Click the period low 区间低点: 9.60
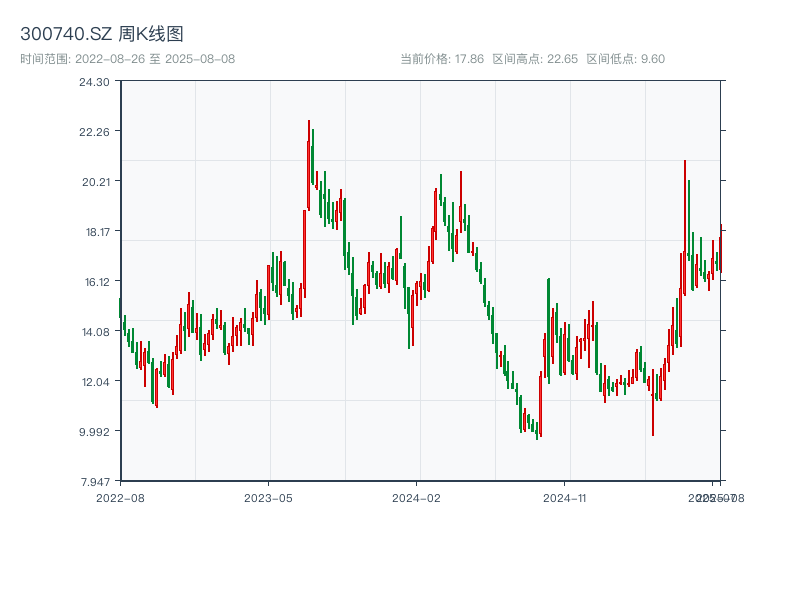 pos(626,59)
